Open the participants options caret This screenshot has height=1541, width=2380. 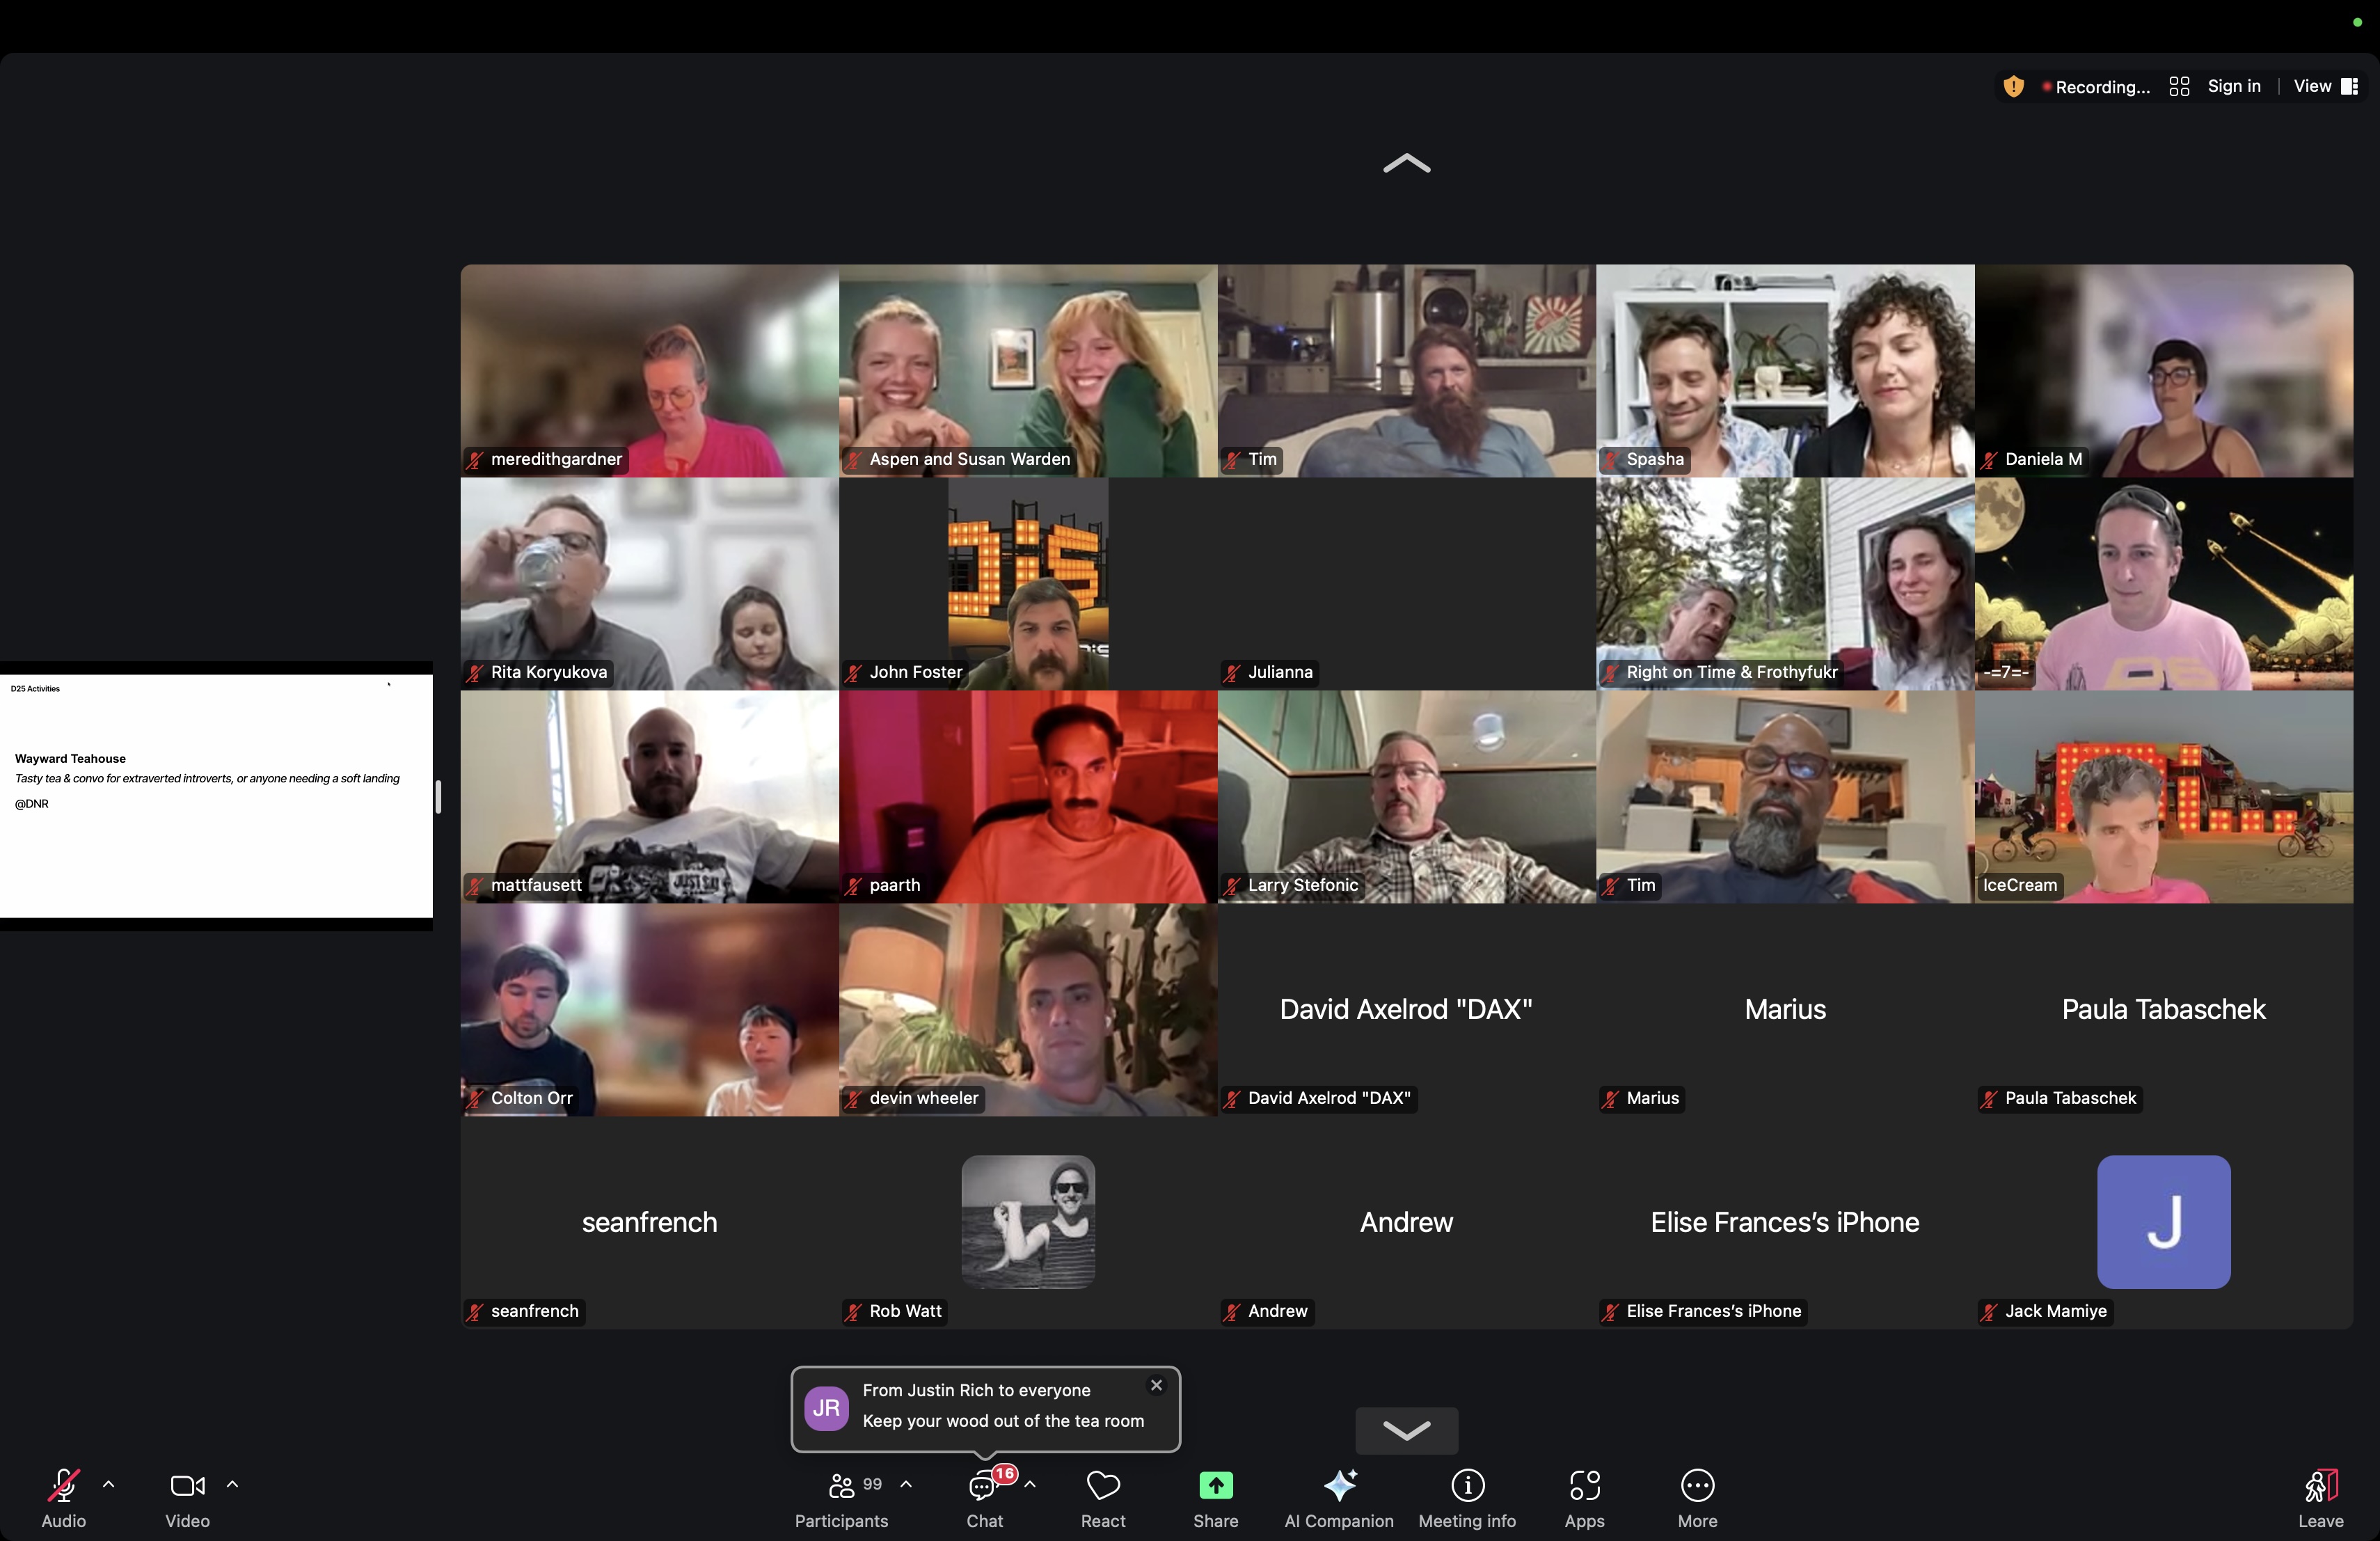[x=906, y=1485]
